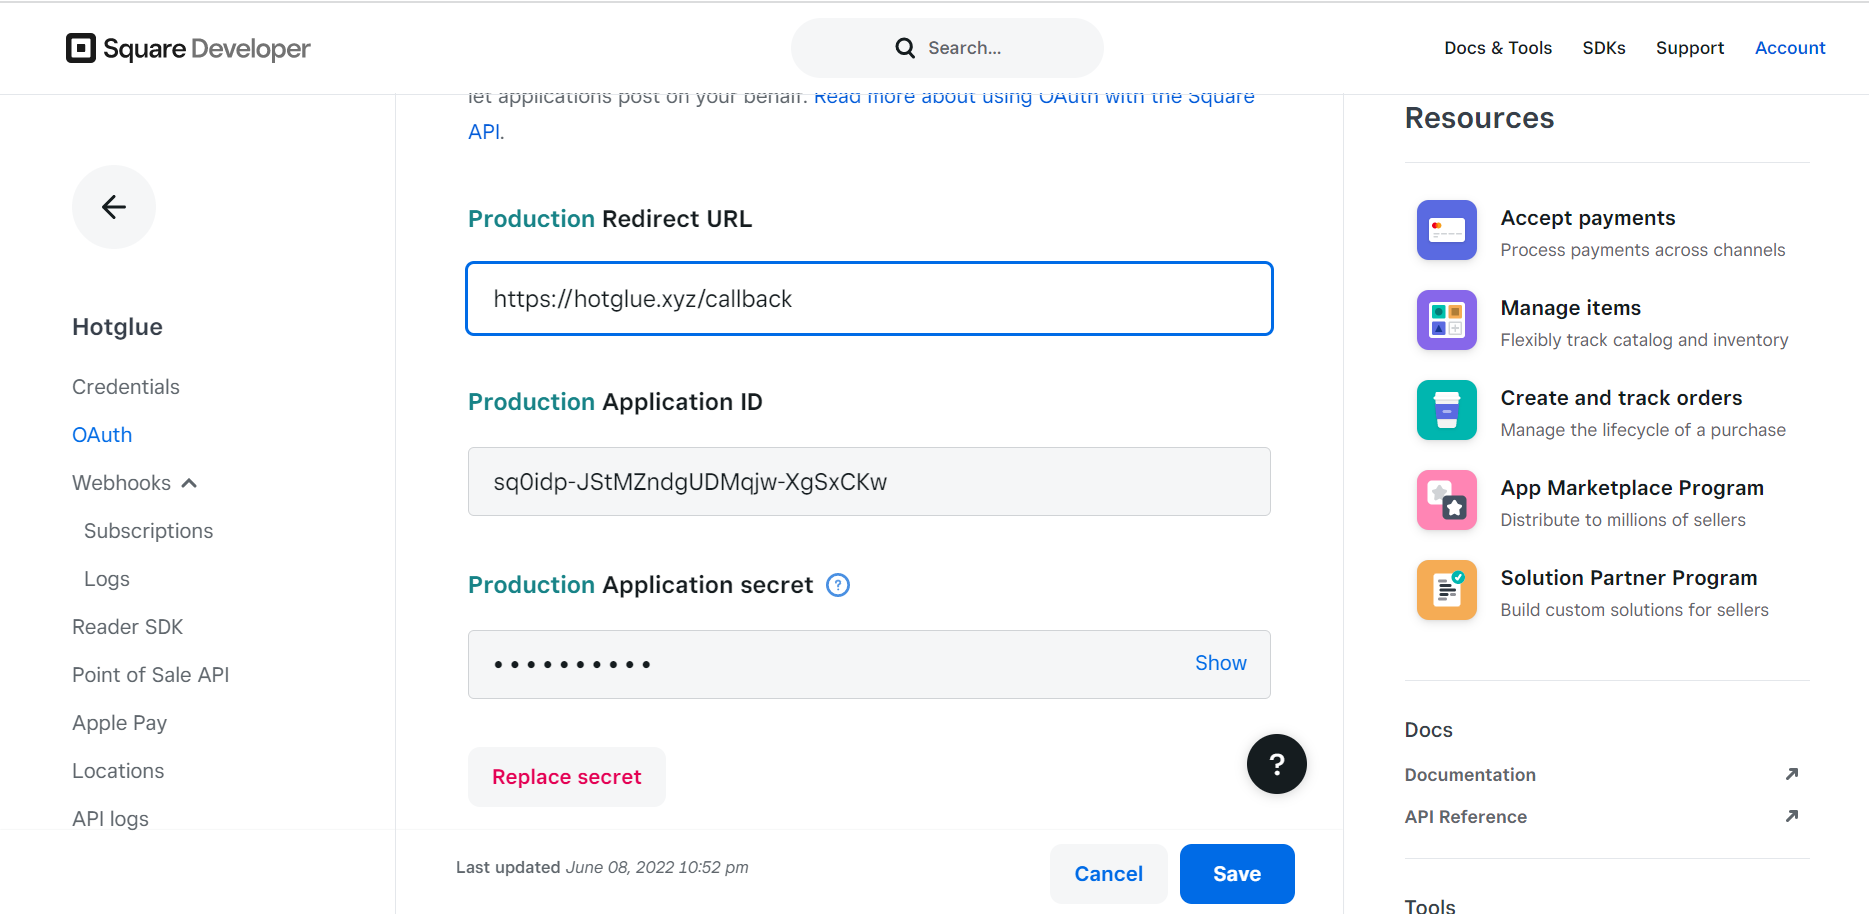This screenshot has width=1869, height=914.
Task: Open the Accept payments icon
Action: 1446,230
